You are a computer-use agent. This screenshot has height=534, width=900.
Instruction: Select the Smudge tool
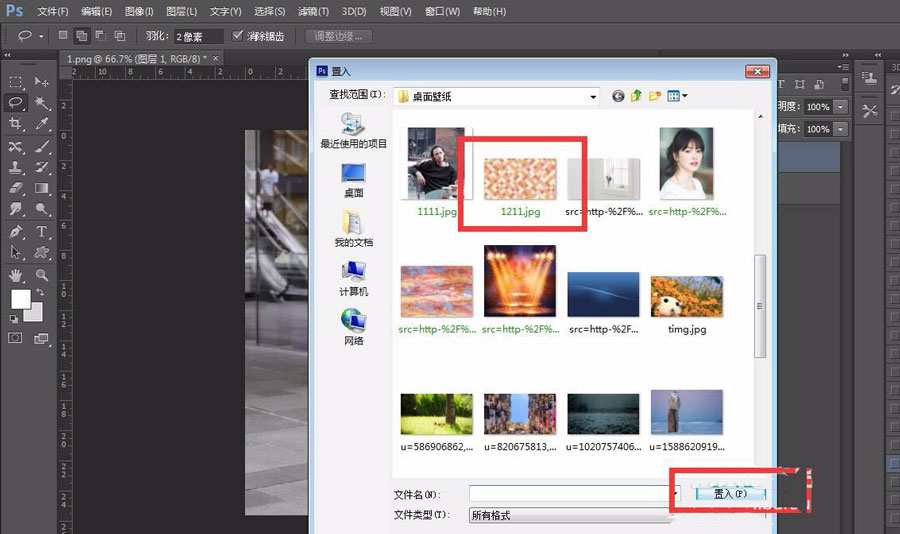pyautogui.click(x=15, y=208)
